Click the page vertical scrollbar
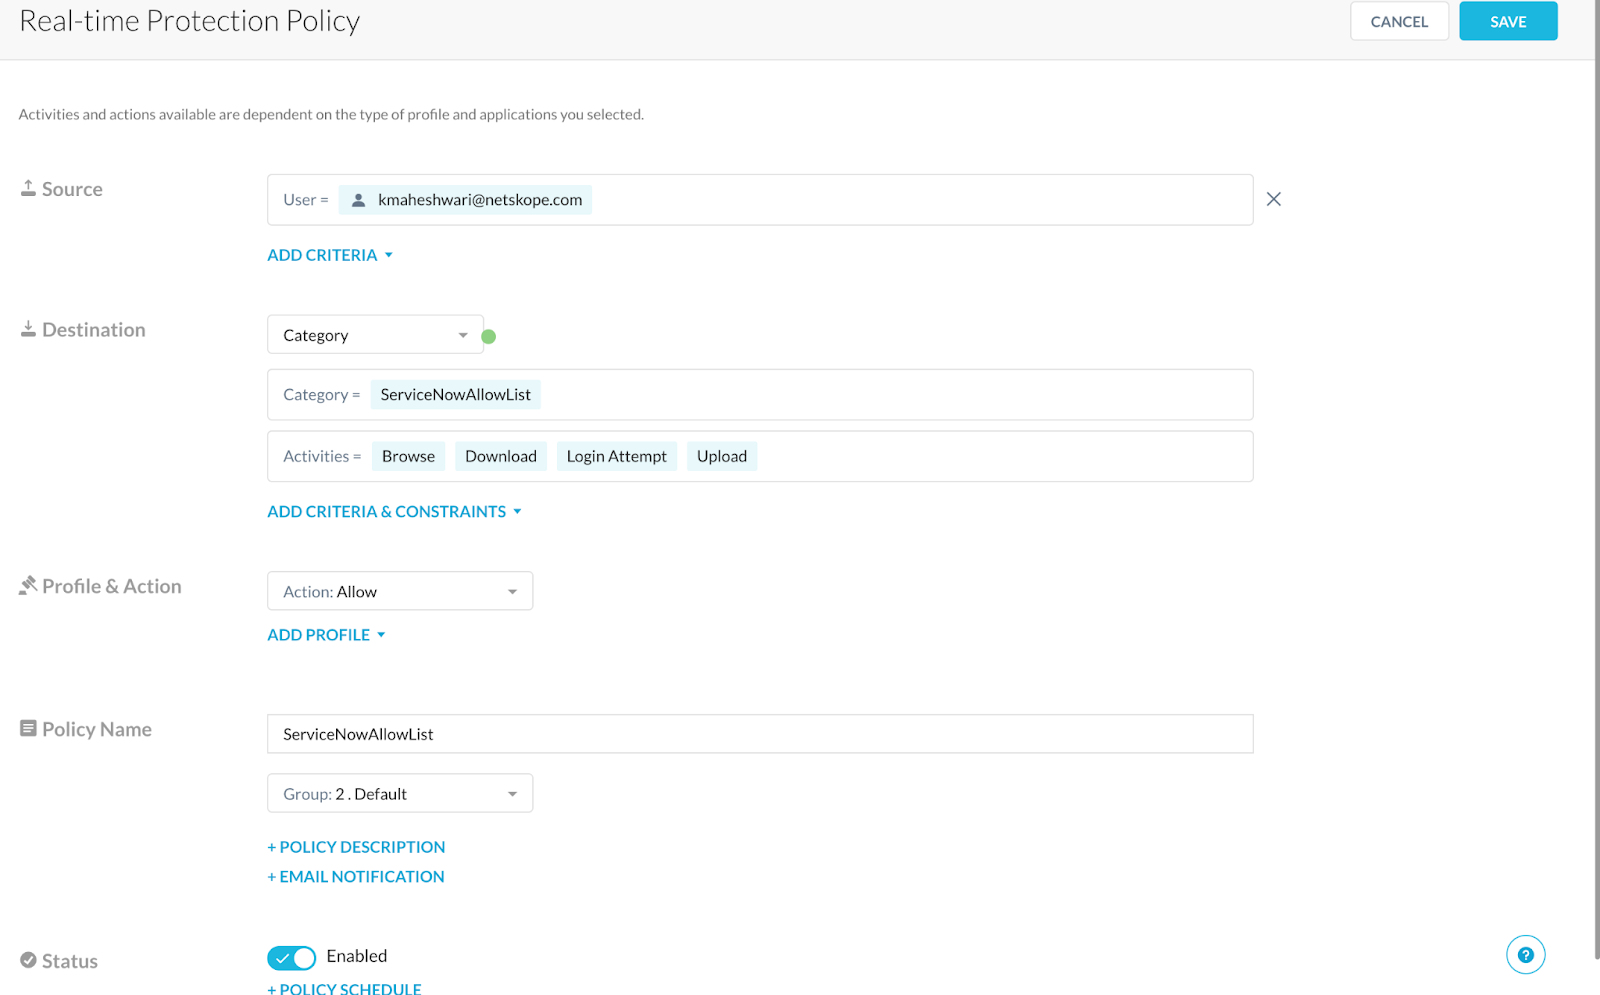Viewport: 1600px width, 995px height. coord(1597,480)
